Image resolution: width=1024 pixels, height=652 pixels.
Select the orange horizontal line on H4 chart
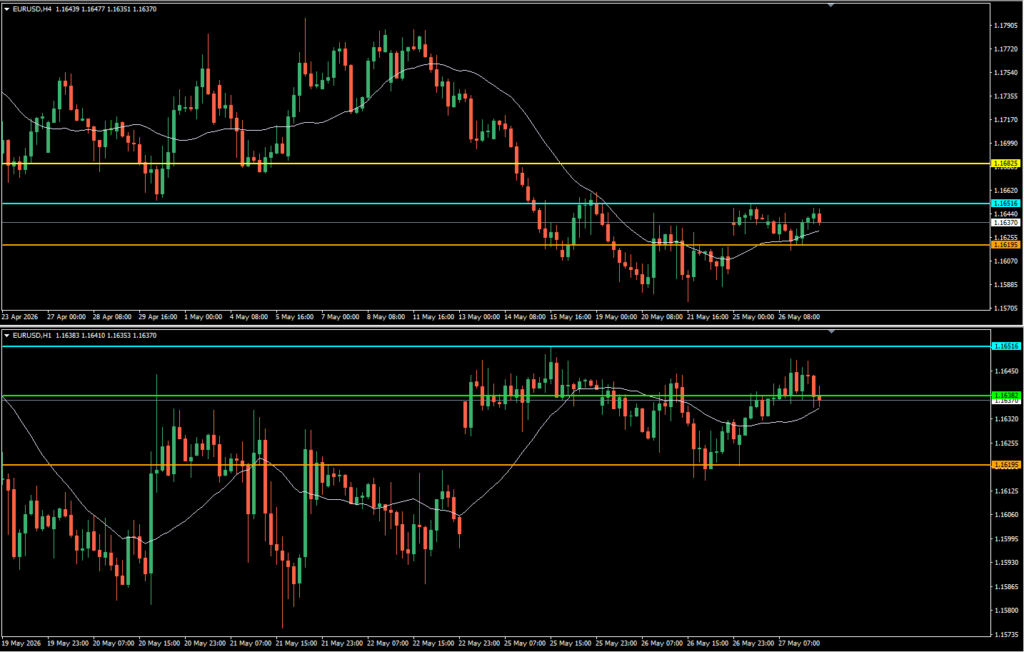tap(496, 245)
